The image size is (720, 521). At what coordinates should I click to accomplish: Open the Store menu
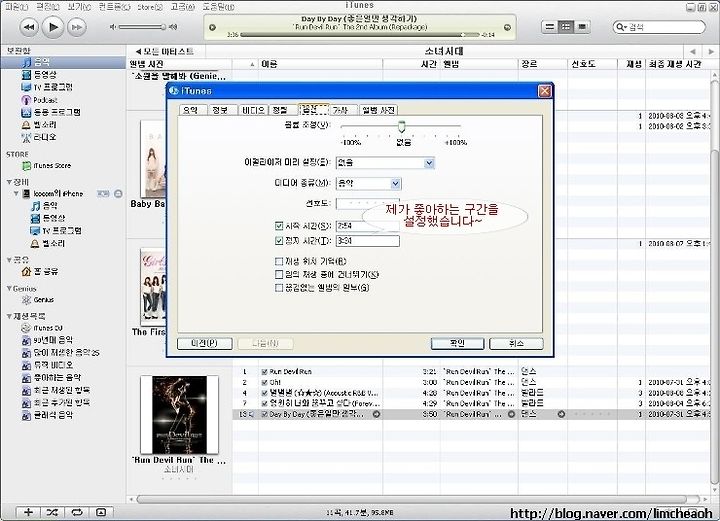point(150,7)
